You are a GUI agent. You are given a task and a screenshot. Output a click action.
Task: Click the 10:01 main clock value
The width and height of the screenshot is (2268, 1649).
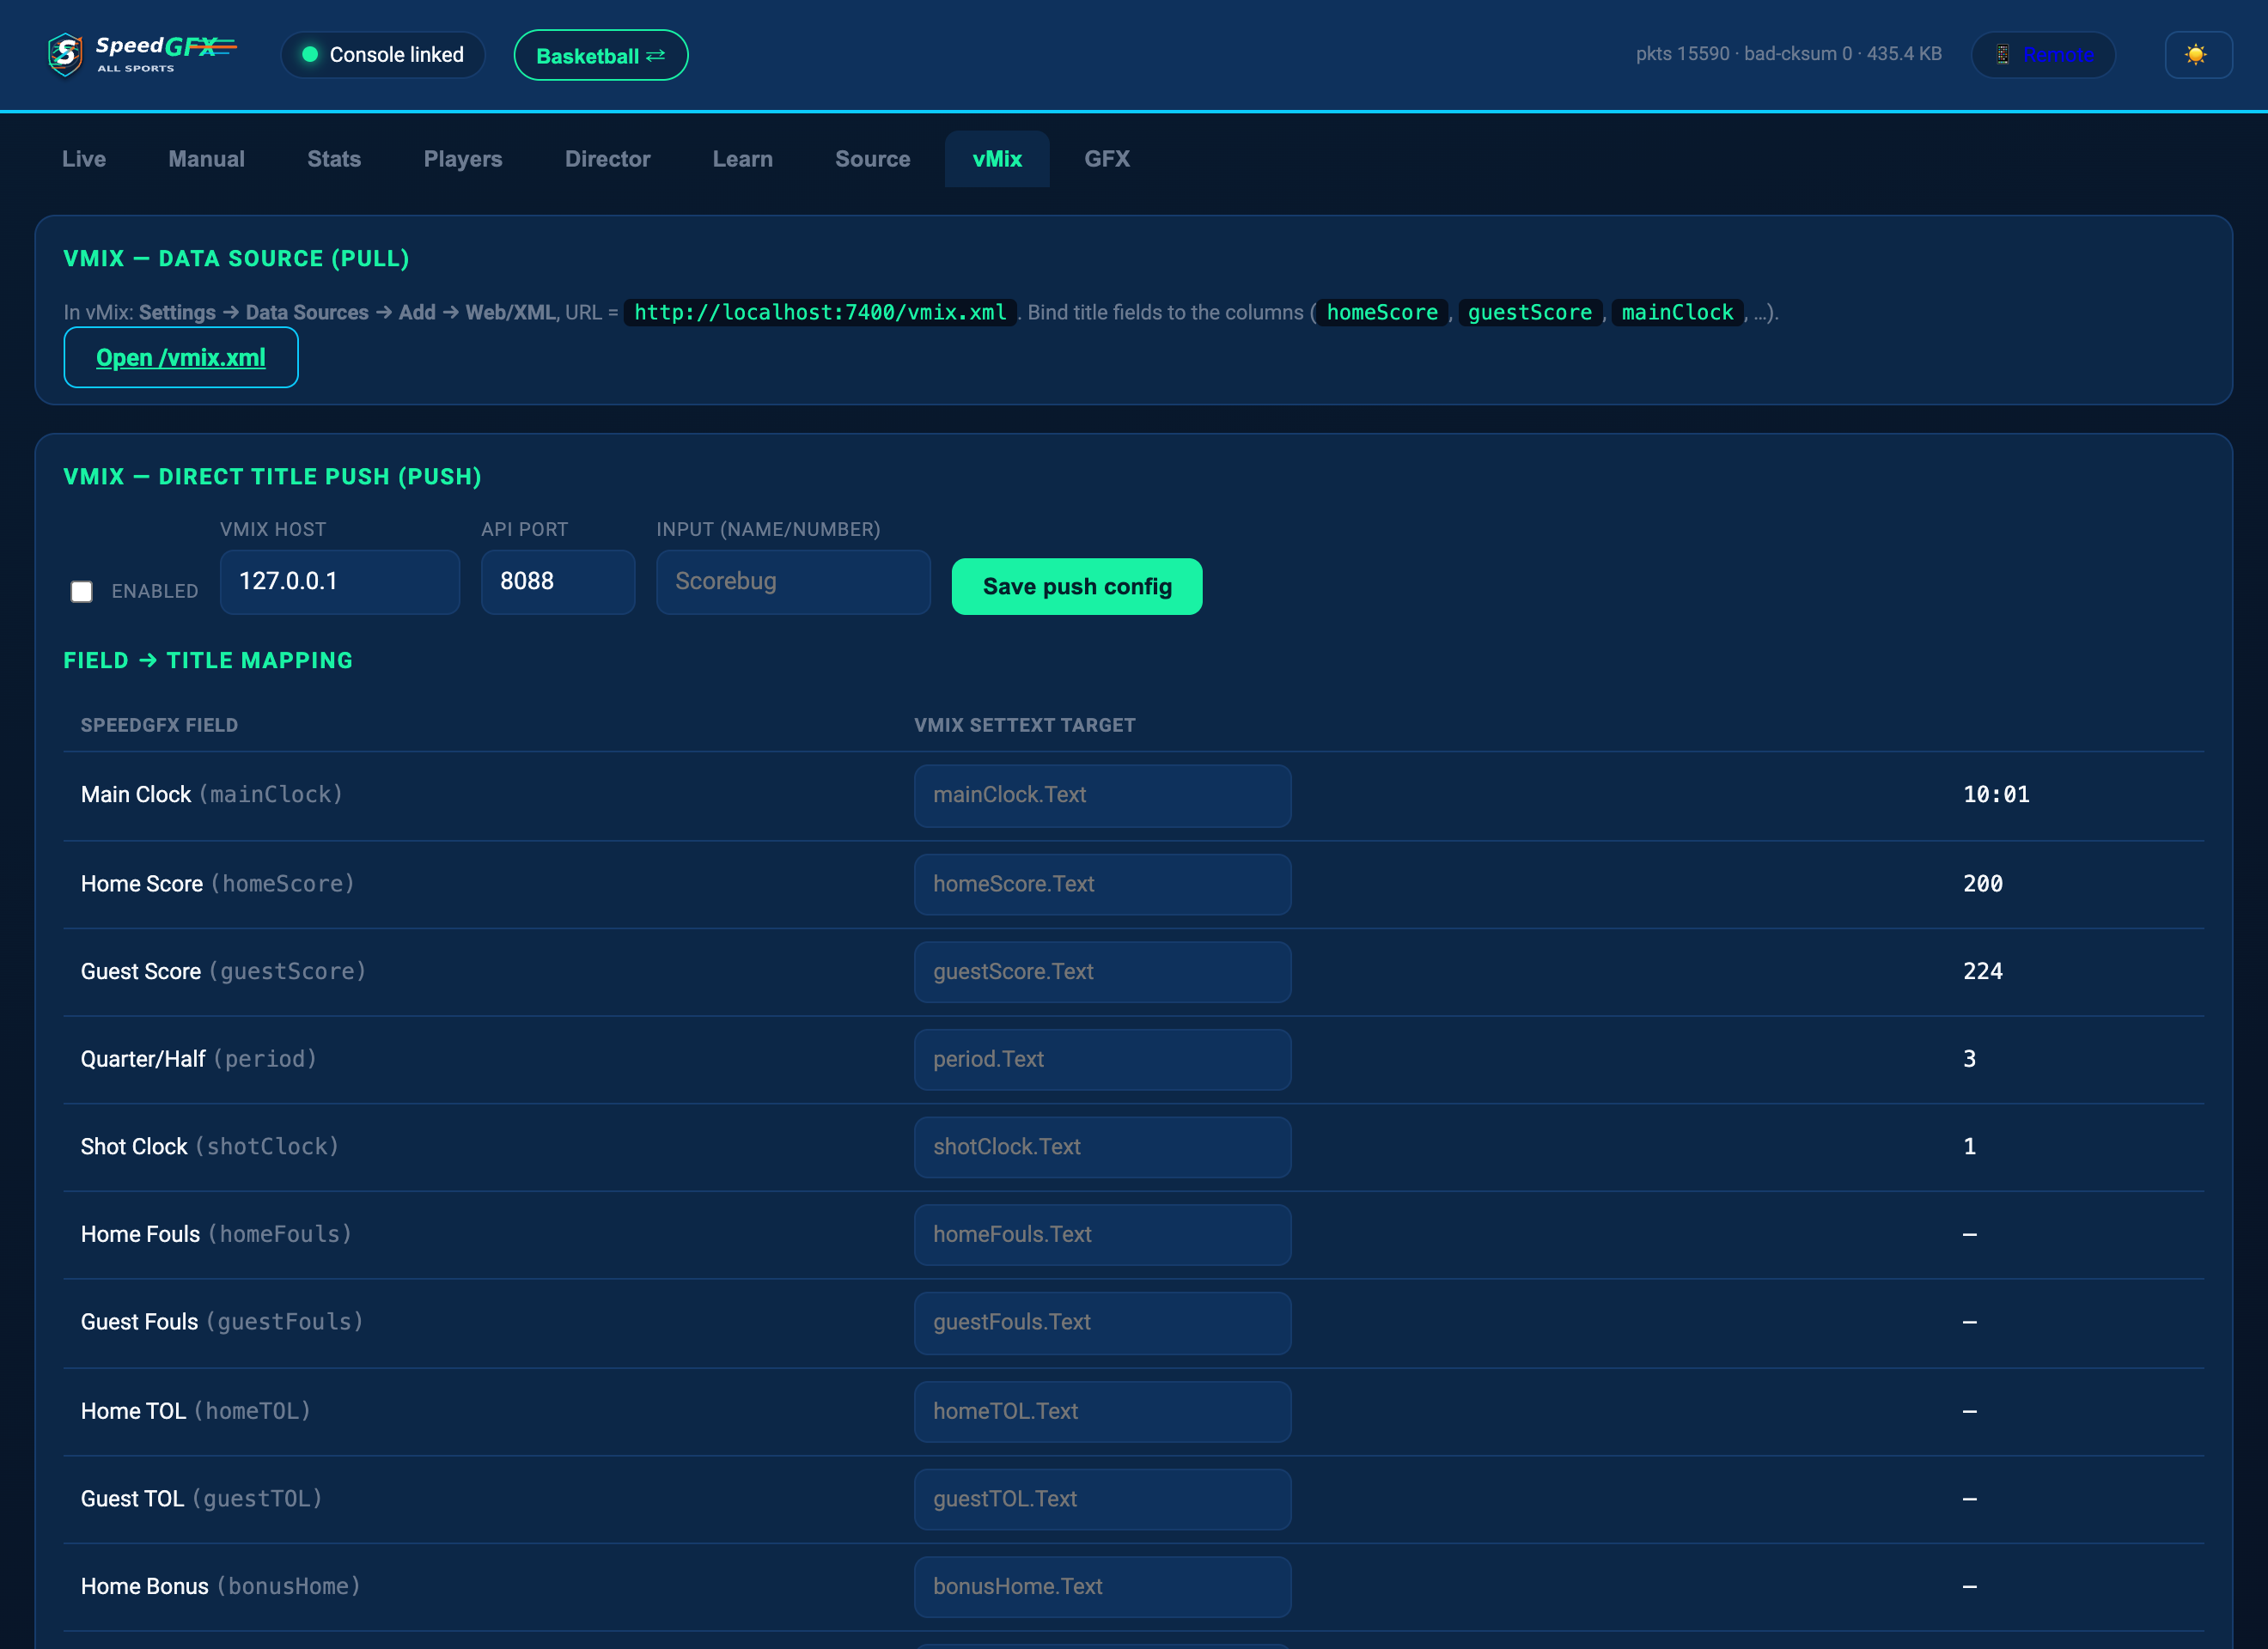point(1996,794)
